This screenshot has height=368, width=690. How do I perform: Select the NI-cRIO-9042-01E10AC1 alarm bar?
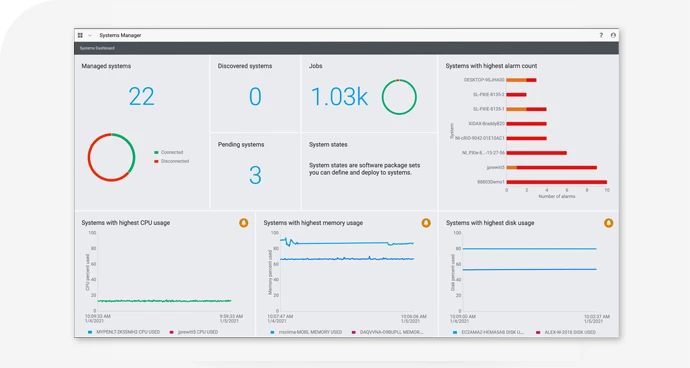coord(526,138)
